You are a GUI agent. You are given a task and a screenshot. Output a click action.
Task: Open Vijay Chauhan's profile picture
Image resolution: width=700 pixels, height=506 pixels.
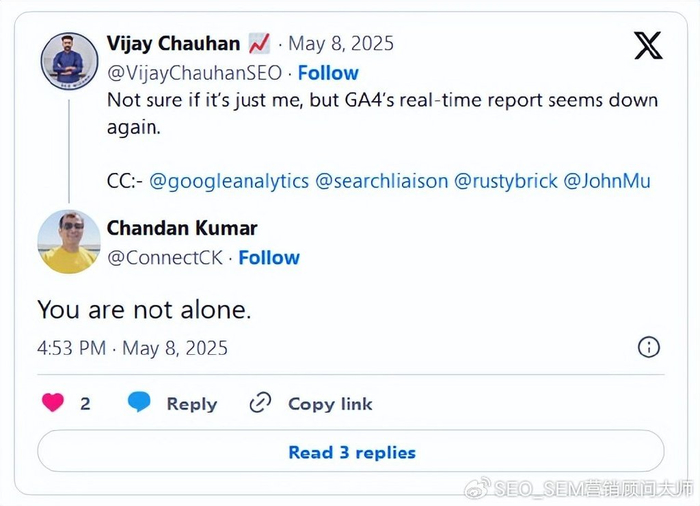tap(69, 61)
